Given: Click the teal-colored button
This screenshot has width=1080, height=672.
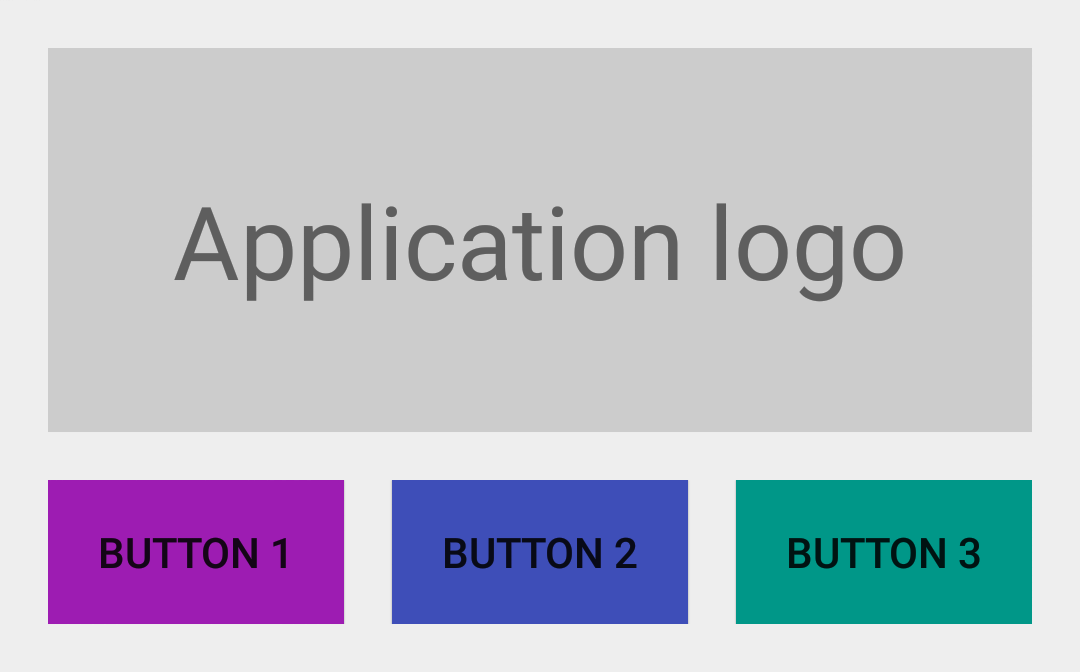Looking at the screenshot, I should (x=884, y=552).
